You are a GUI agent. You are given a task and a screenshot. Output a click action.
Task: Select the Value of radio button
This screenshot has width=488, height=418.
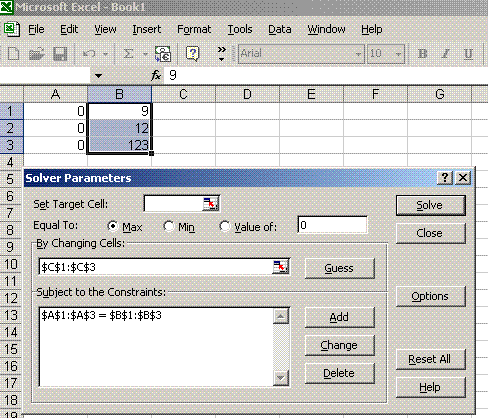click(225, 226)
